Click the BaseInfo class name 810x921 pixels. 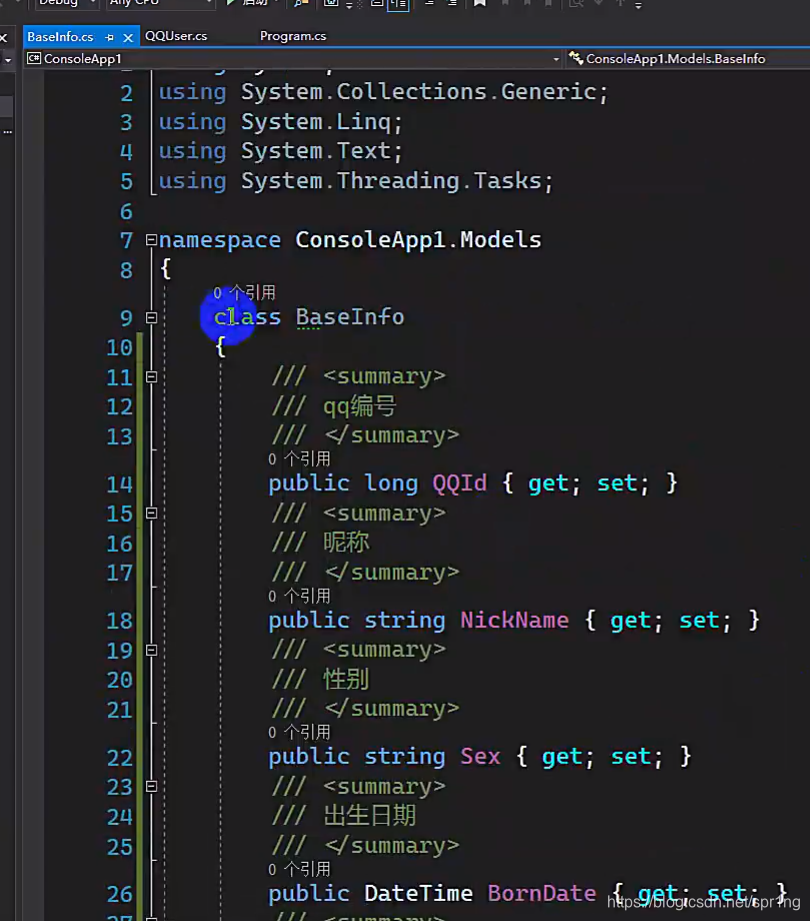[x=350, y=317]
